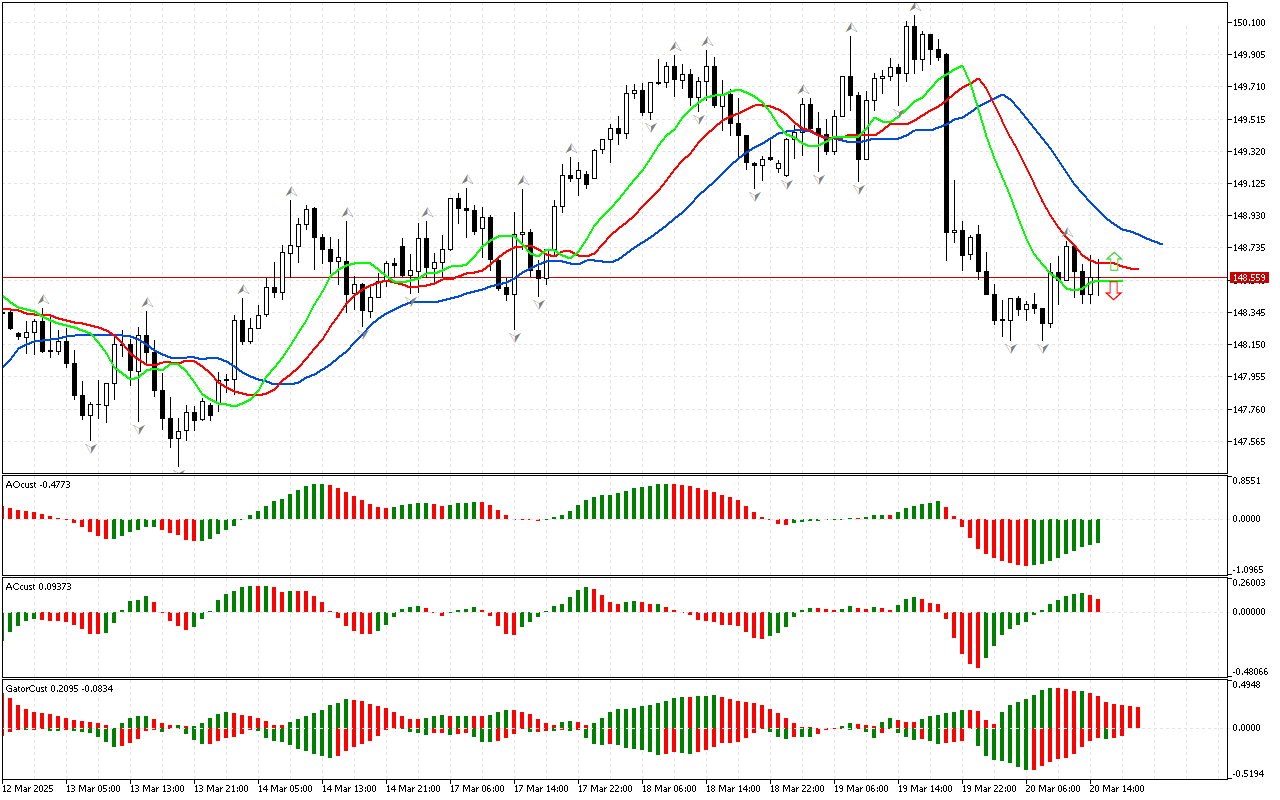Select the current price tag 148.559

coord(1251,278)
